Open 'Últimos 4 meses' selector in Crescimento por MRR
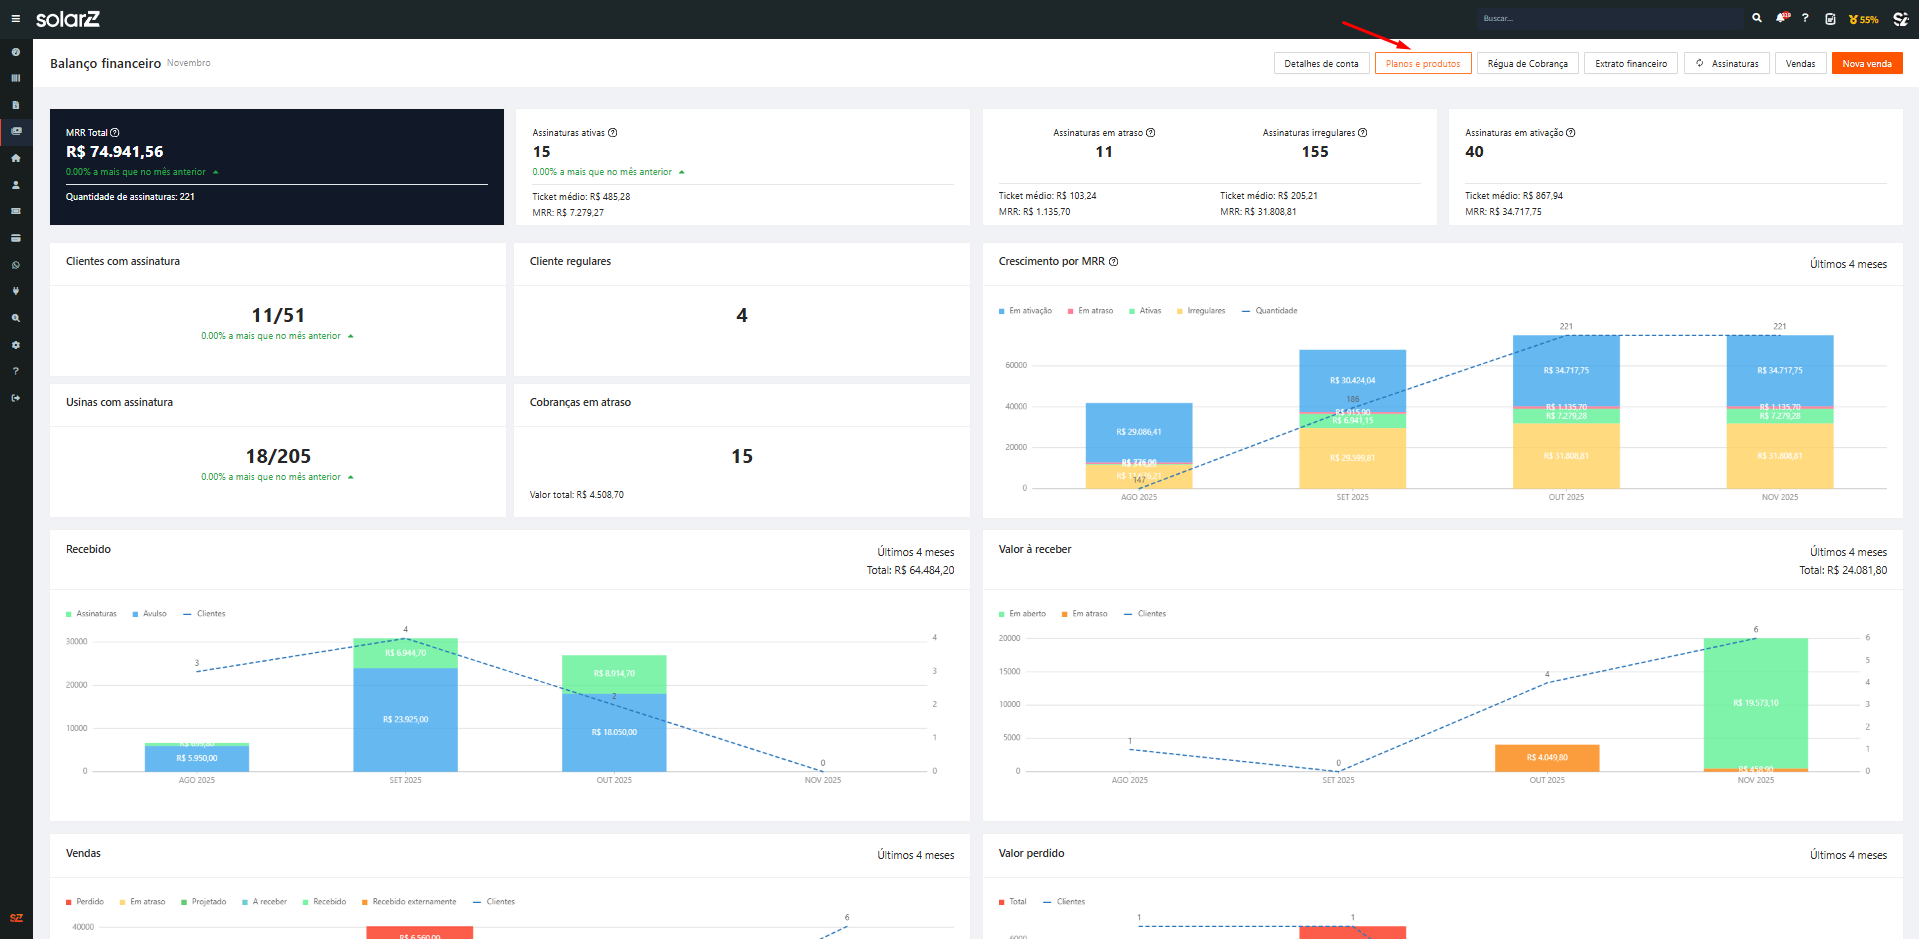Screen dimensions: 1919x939 pos(1847,264)
